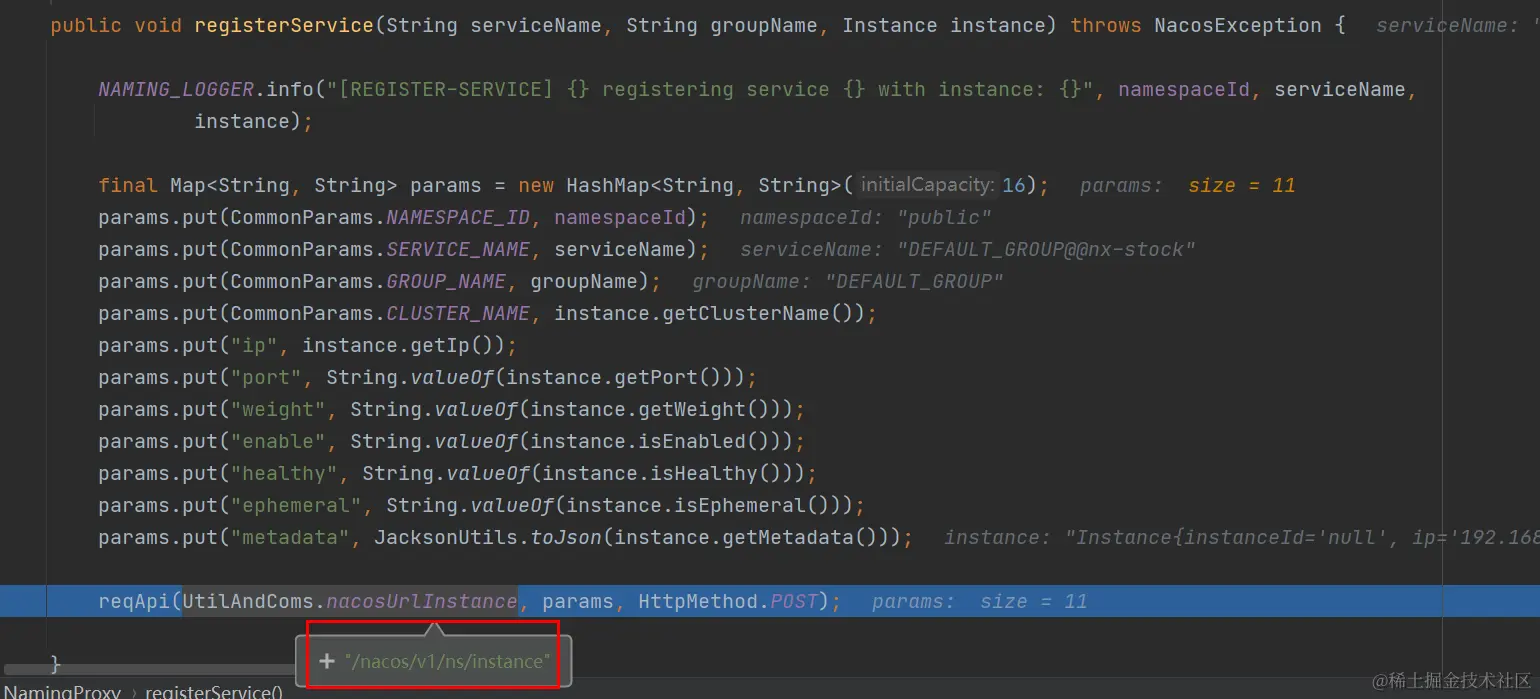
Task: Click "params: size = 11" on the highlighted line
Action: pos(979,601)
